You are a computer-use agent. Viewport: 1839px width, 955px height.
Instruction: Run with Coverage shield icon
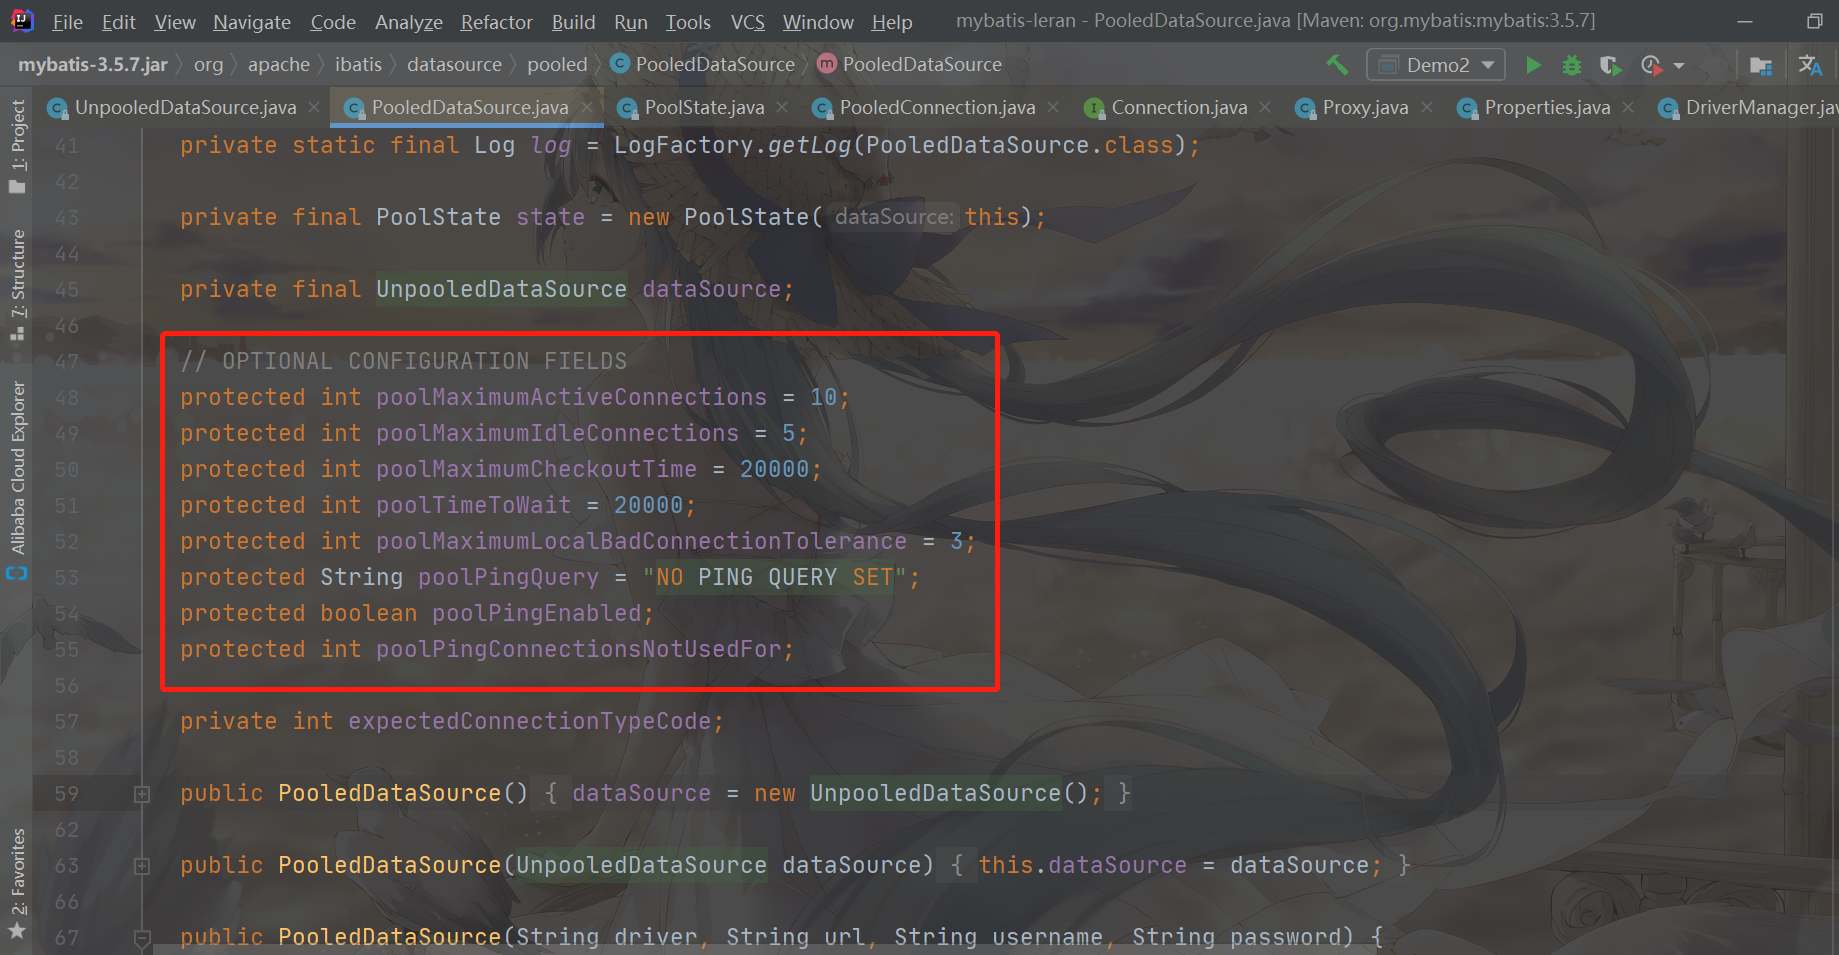1610,65
